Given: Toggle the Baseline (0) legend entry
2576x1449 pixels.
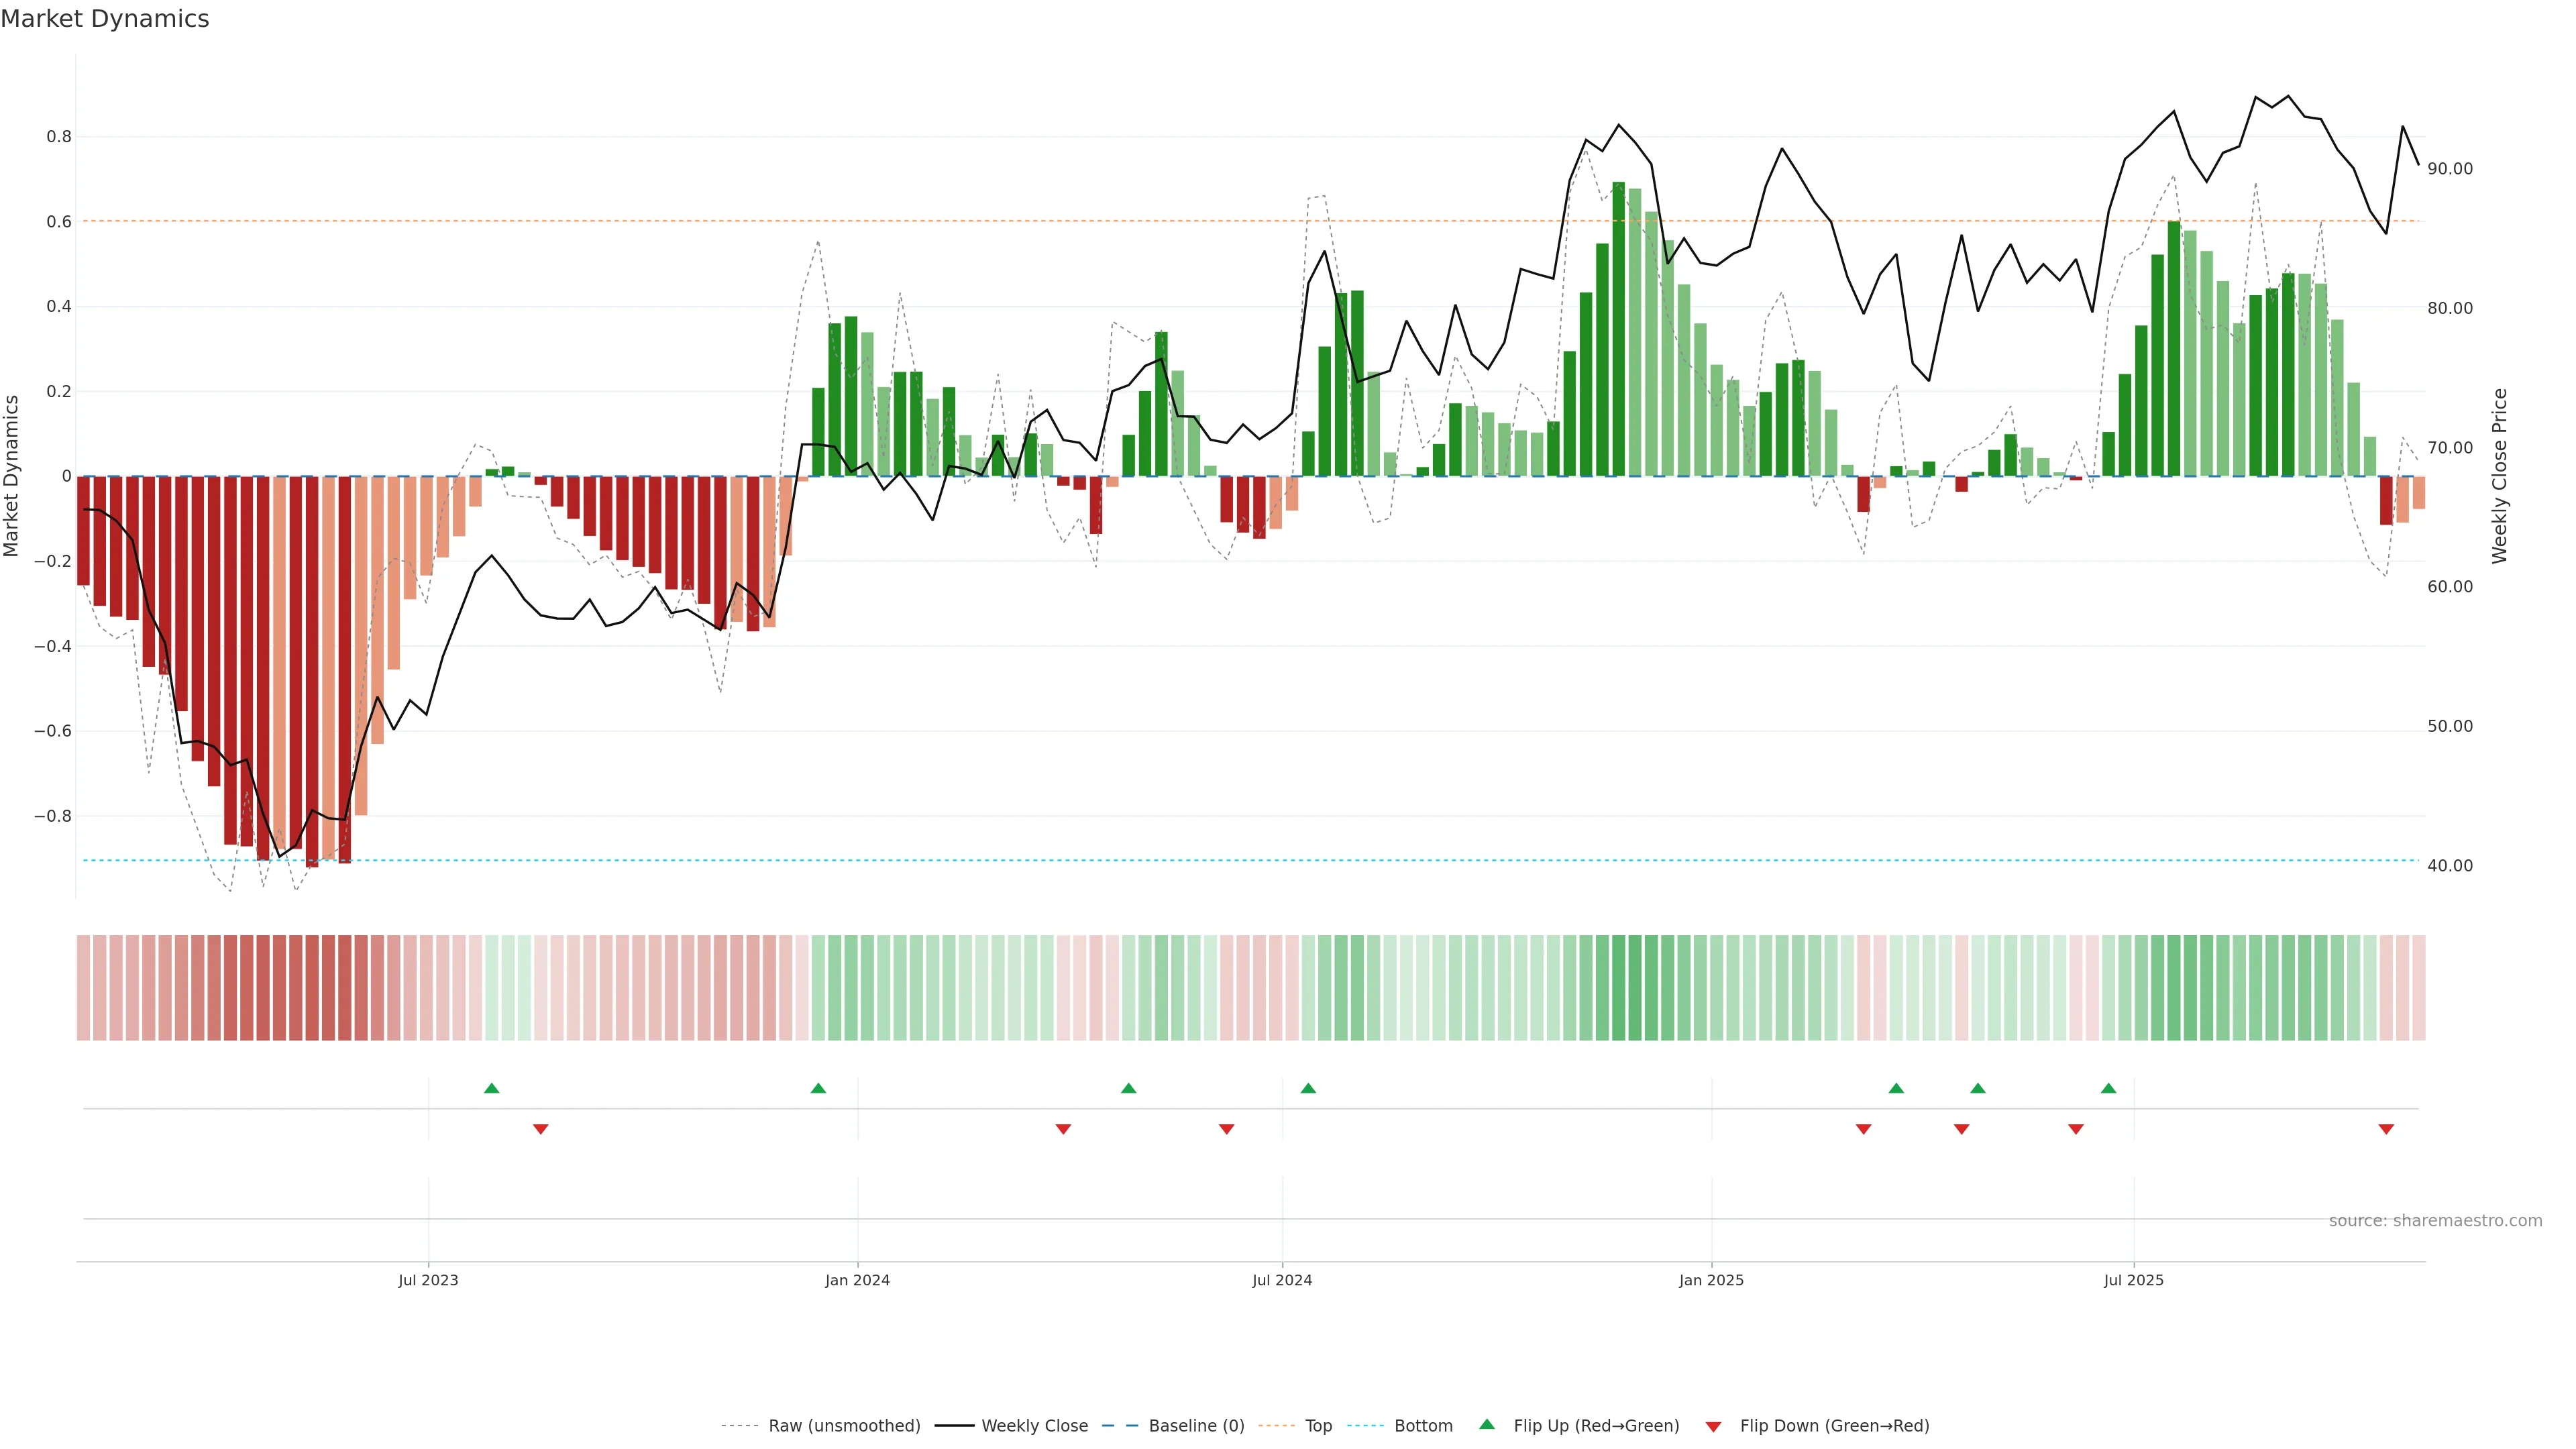Looking at the screenshot, I should tap(1196, 1426).
